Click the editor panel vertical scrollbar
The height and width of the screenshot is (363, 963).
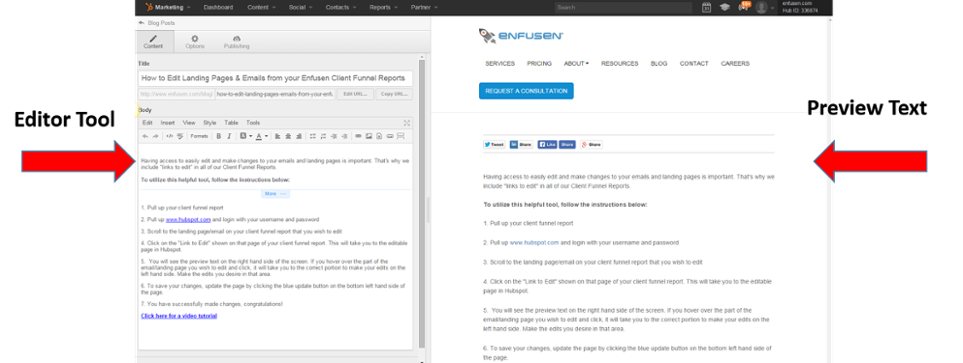coord(421,203)
